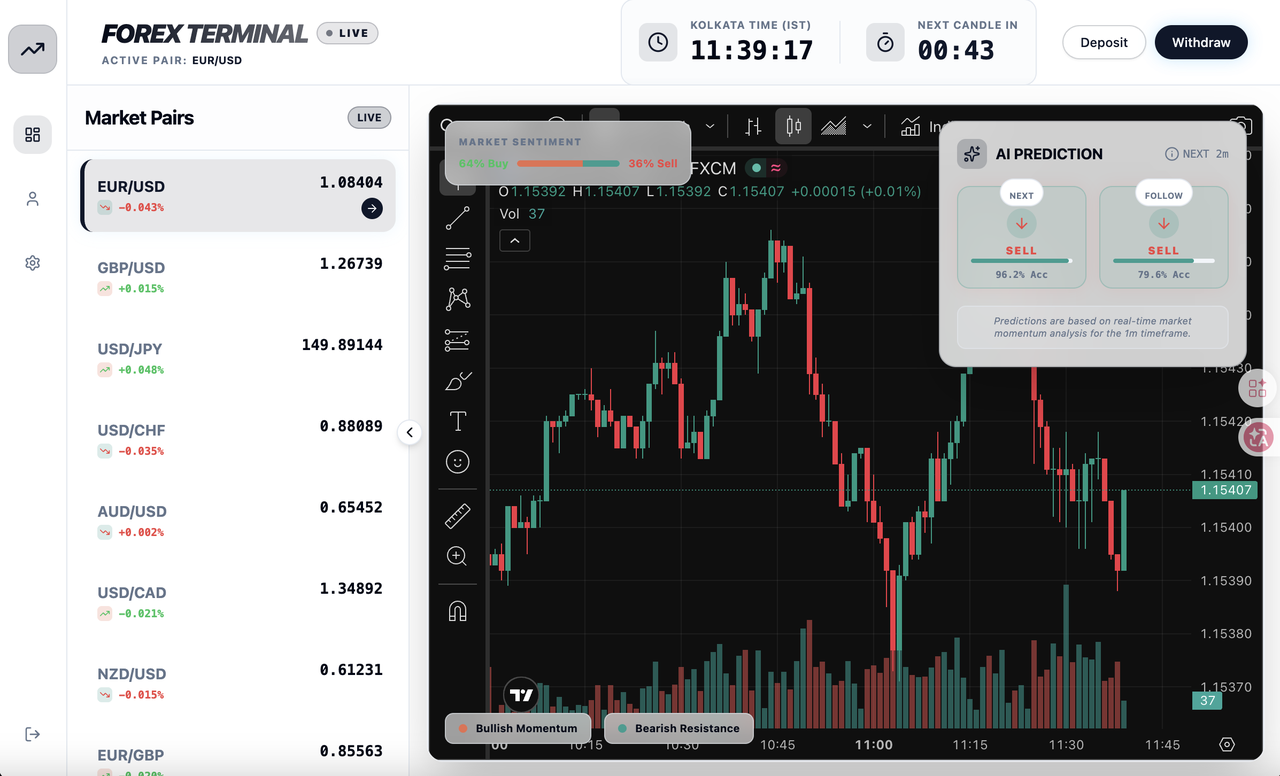The height and width of the screenshot is (776, 1280).
Task: Click the Deposit button
Action: (x=1103, y=42)
